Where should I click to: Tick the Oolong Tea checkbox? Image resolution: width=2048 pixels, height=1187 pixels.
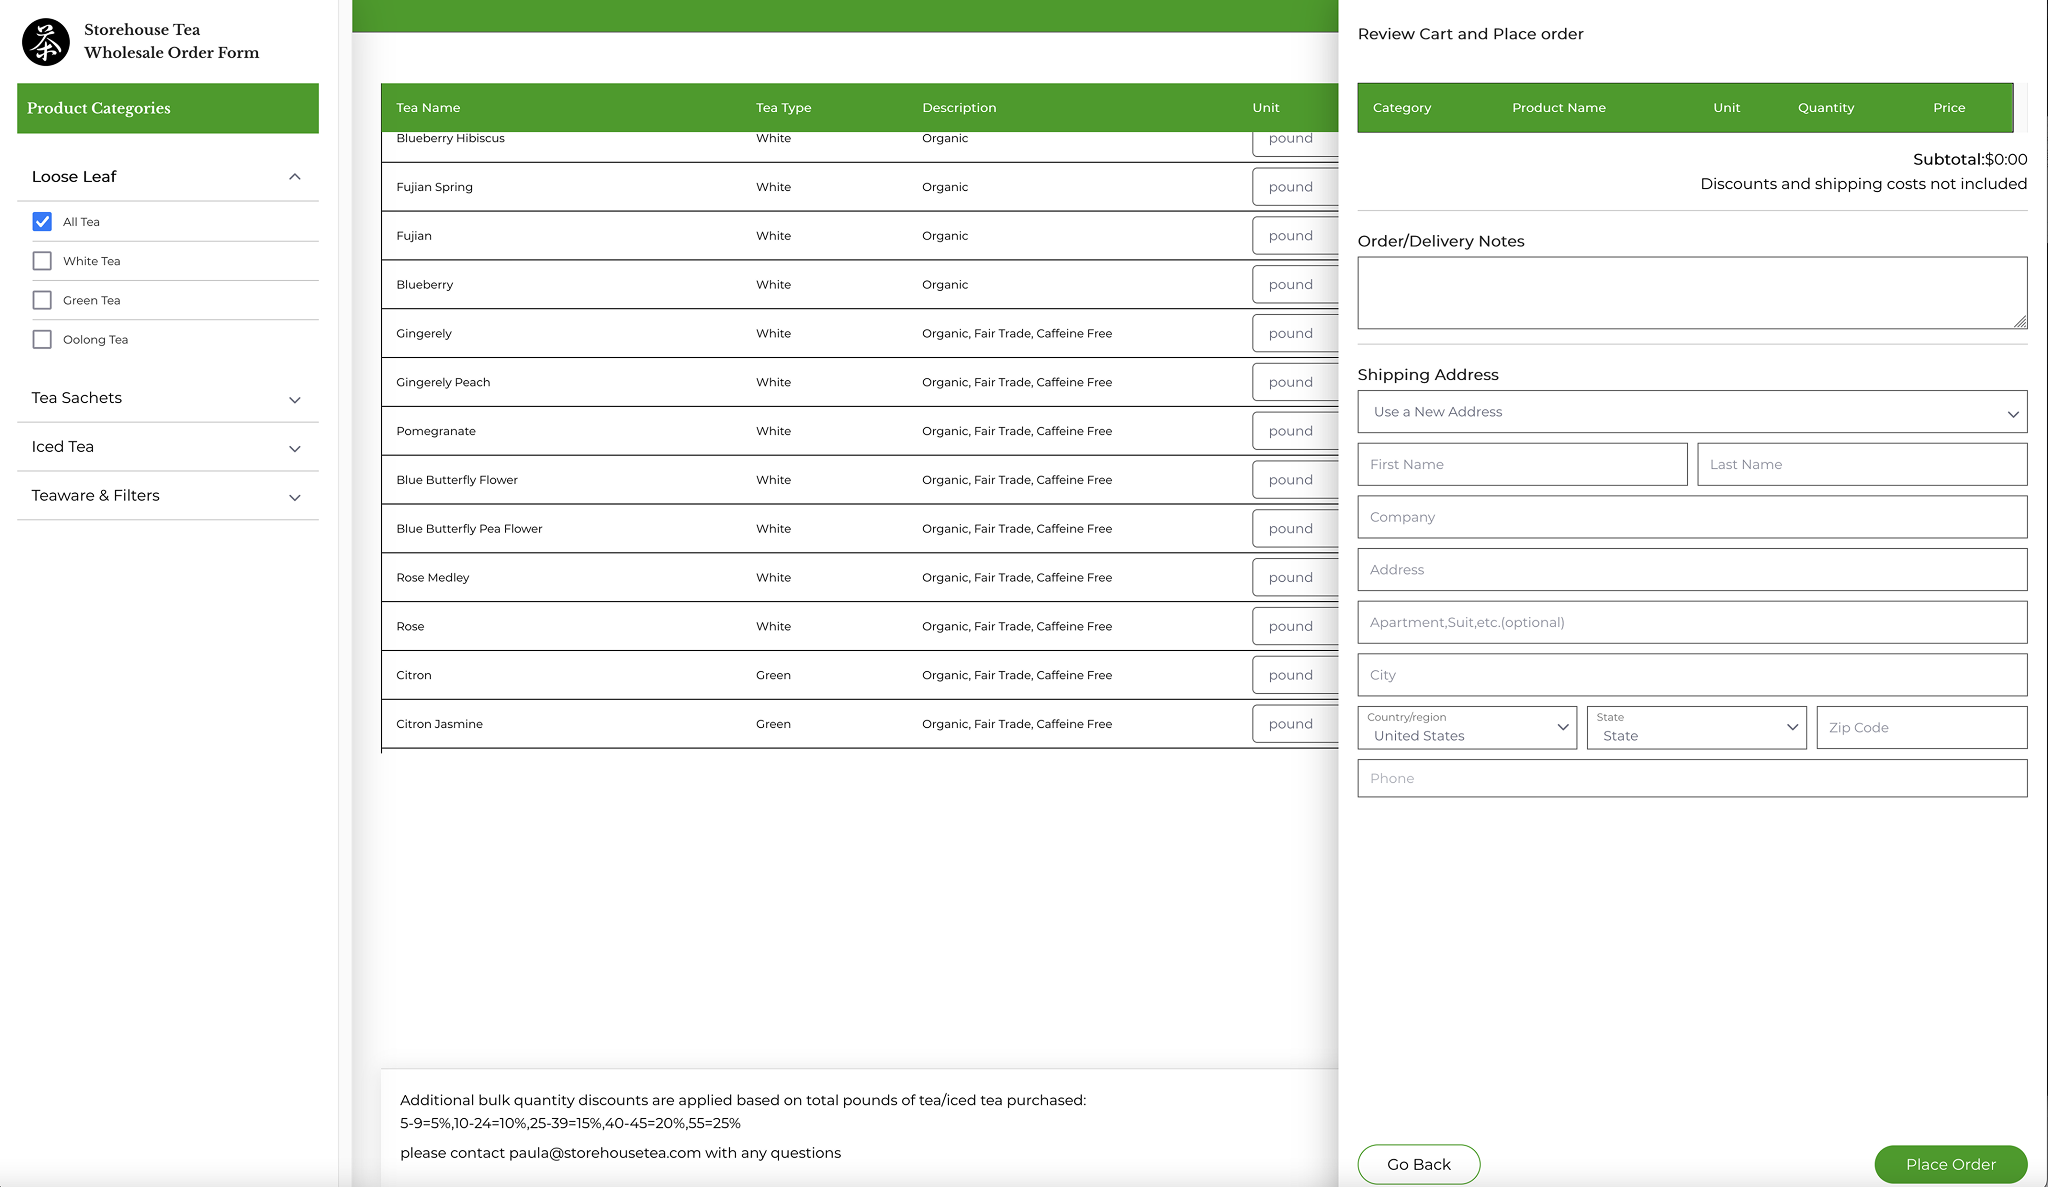pyautogui.click(x=42, y=340)
